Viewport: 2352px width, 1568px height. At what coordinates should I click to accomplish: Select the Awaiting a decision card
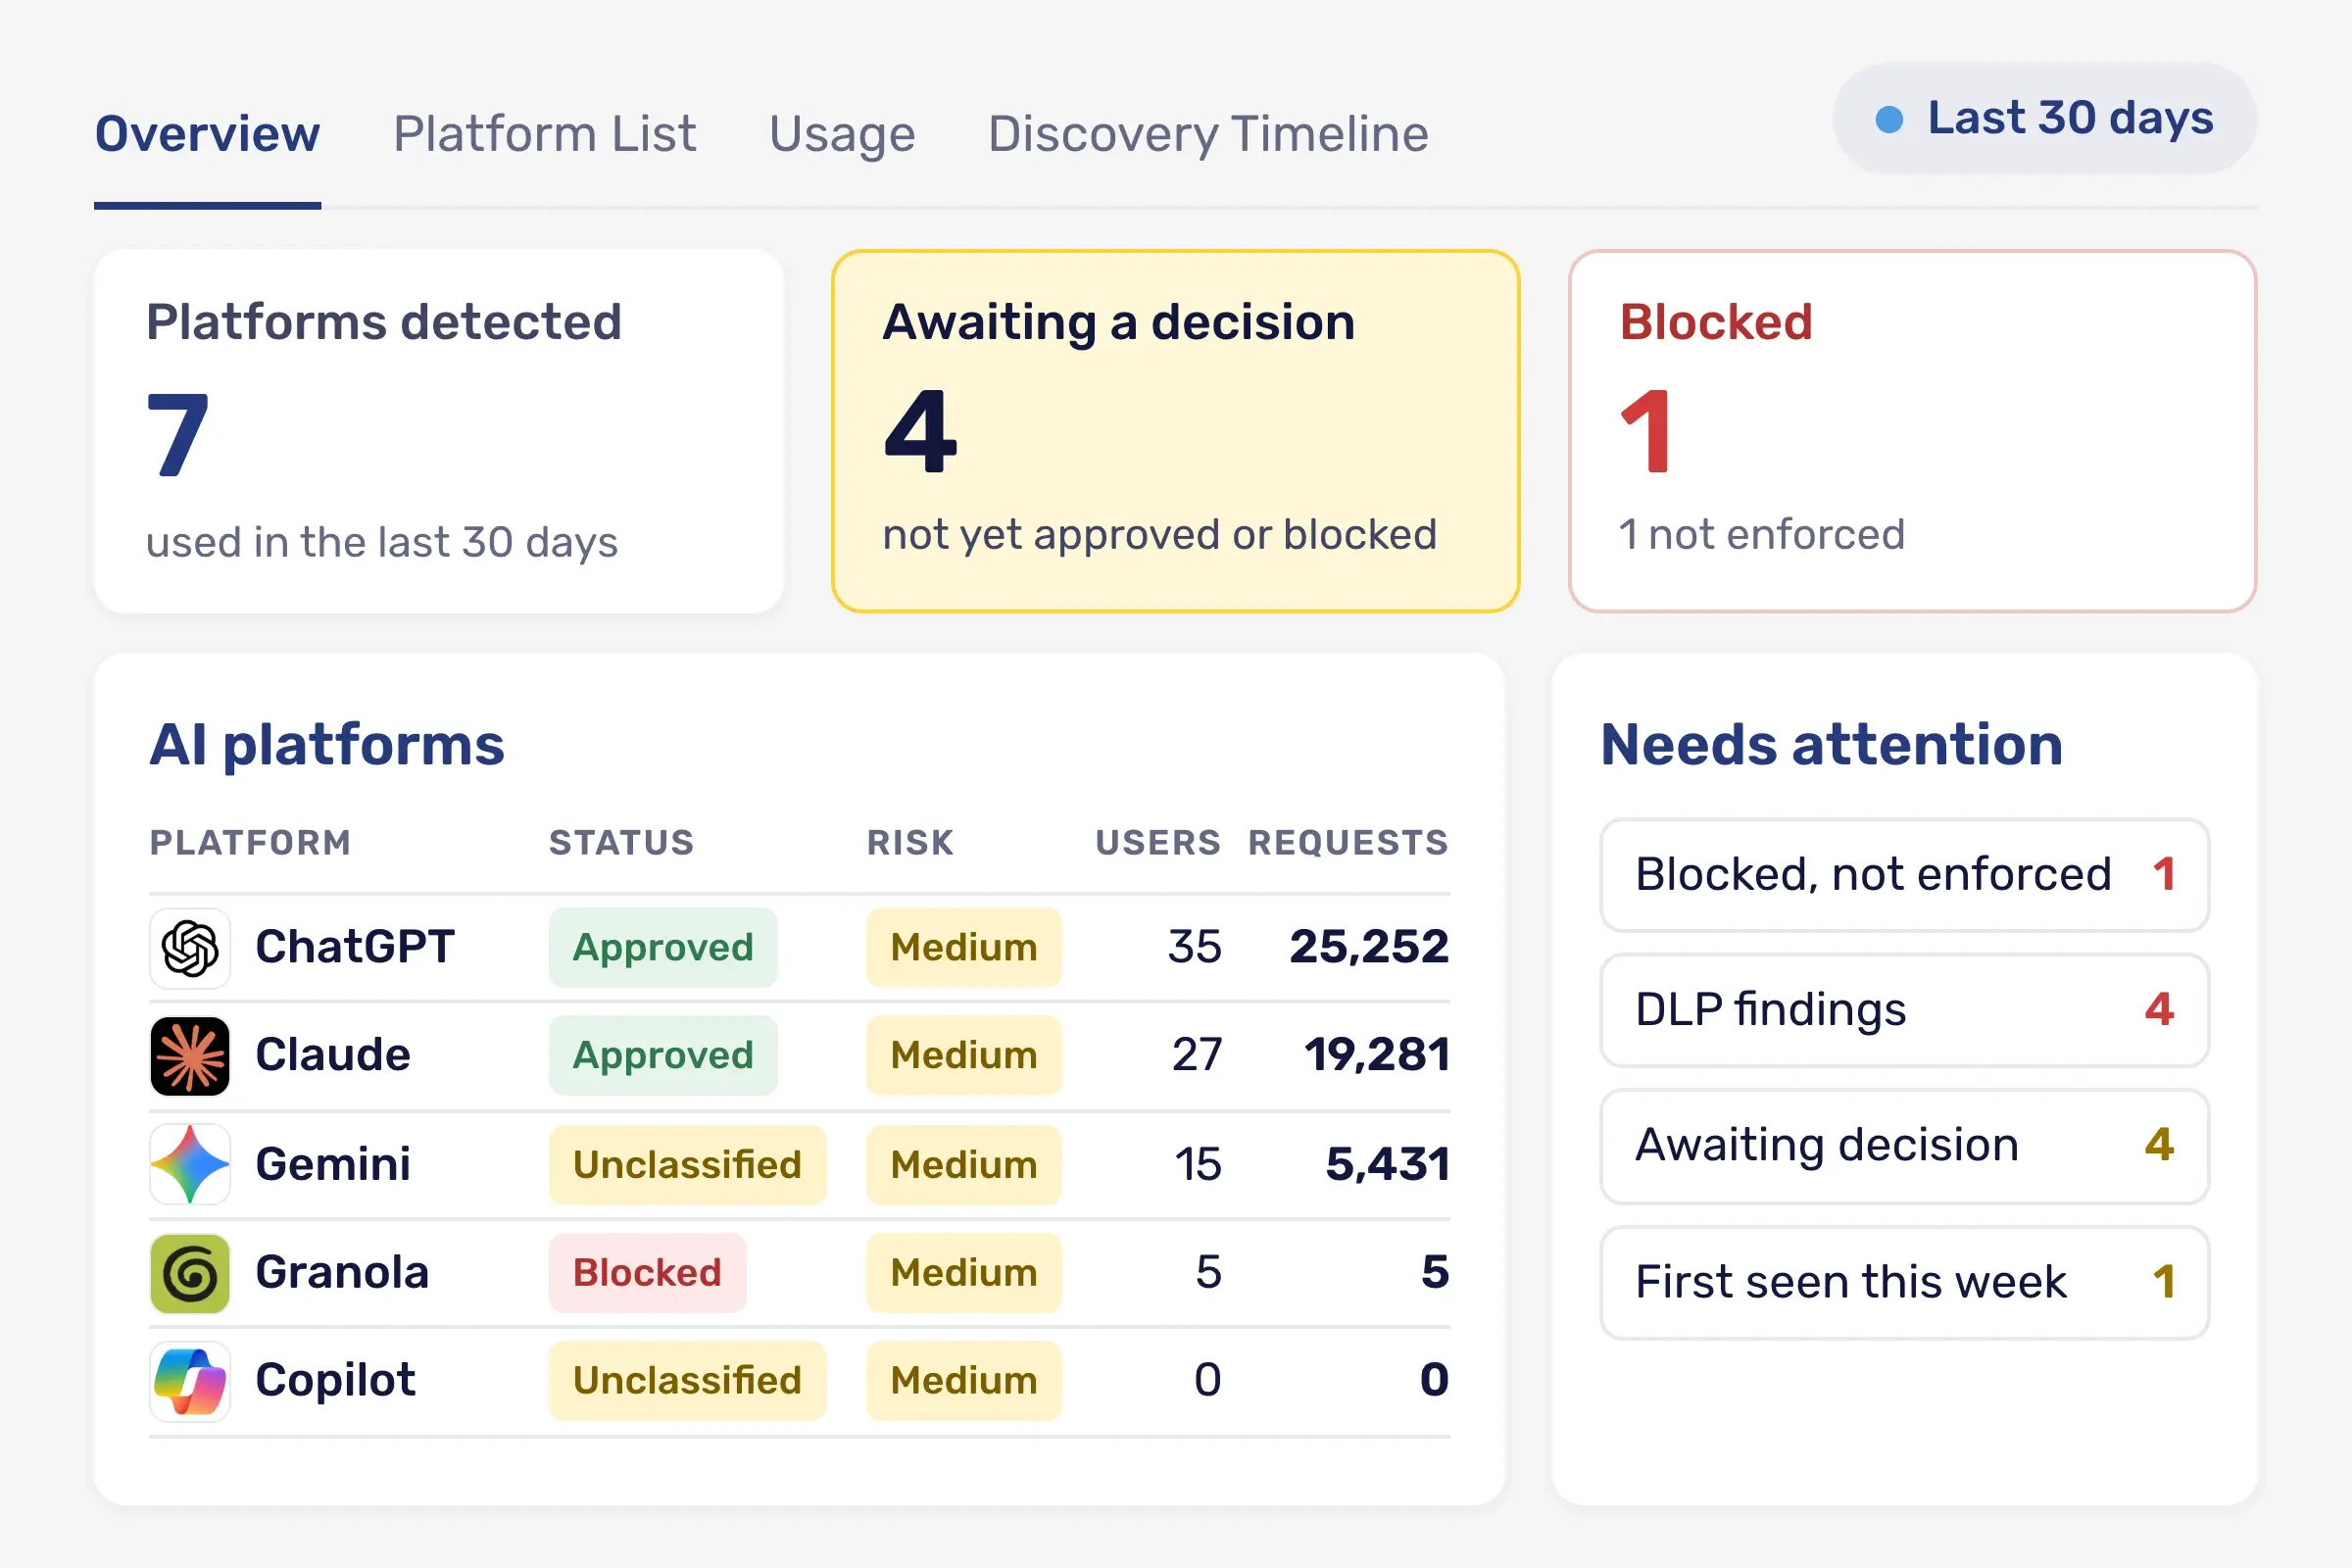coord(1175,431)
